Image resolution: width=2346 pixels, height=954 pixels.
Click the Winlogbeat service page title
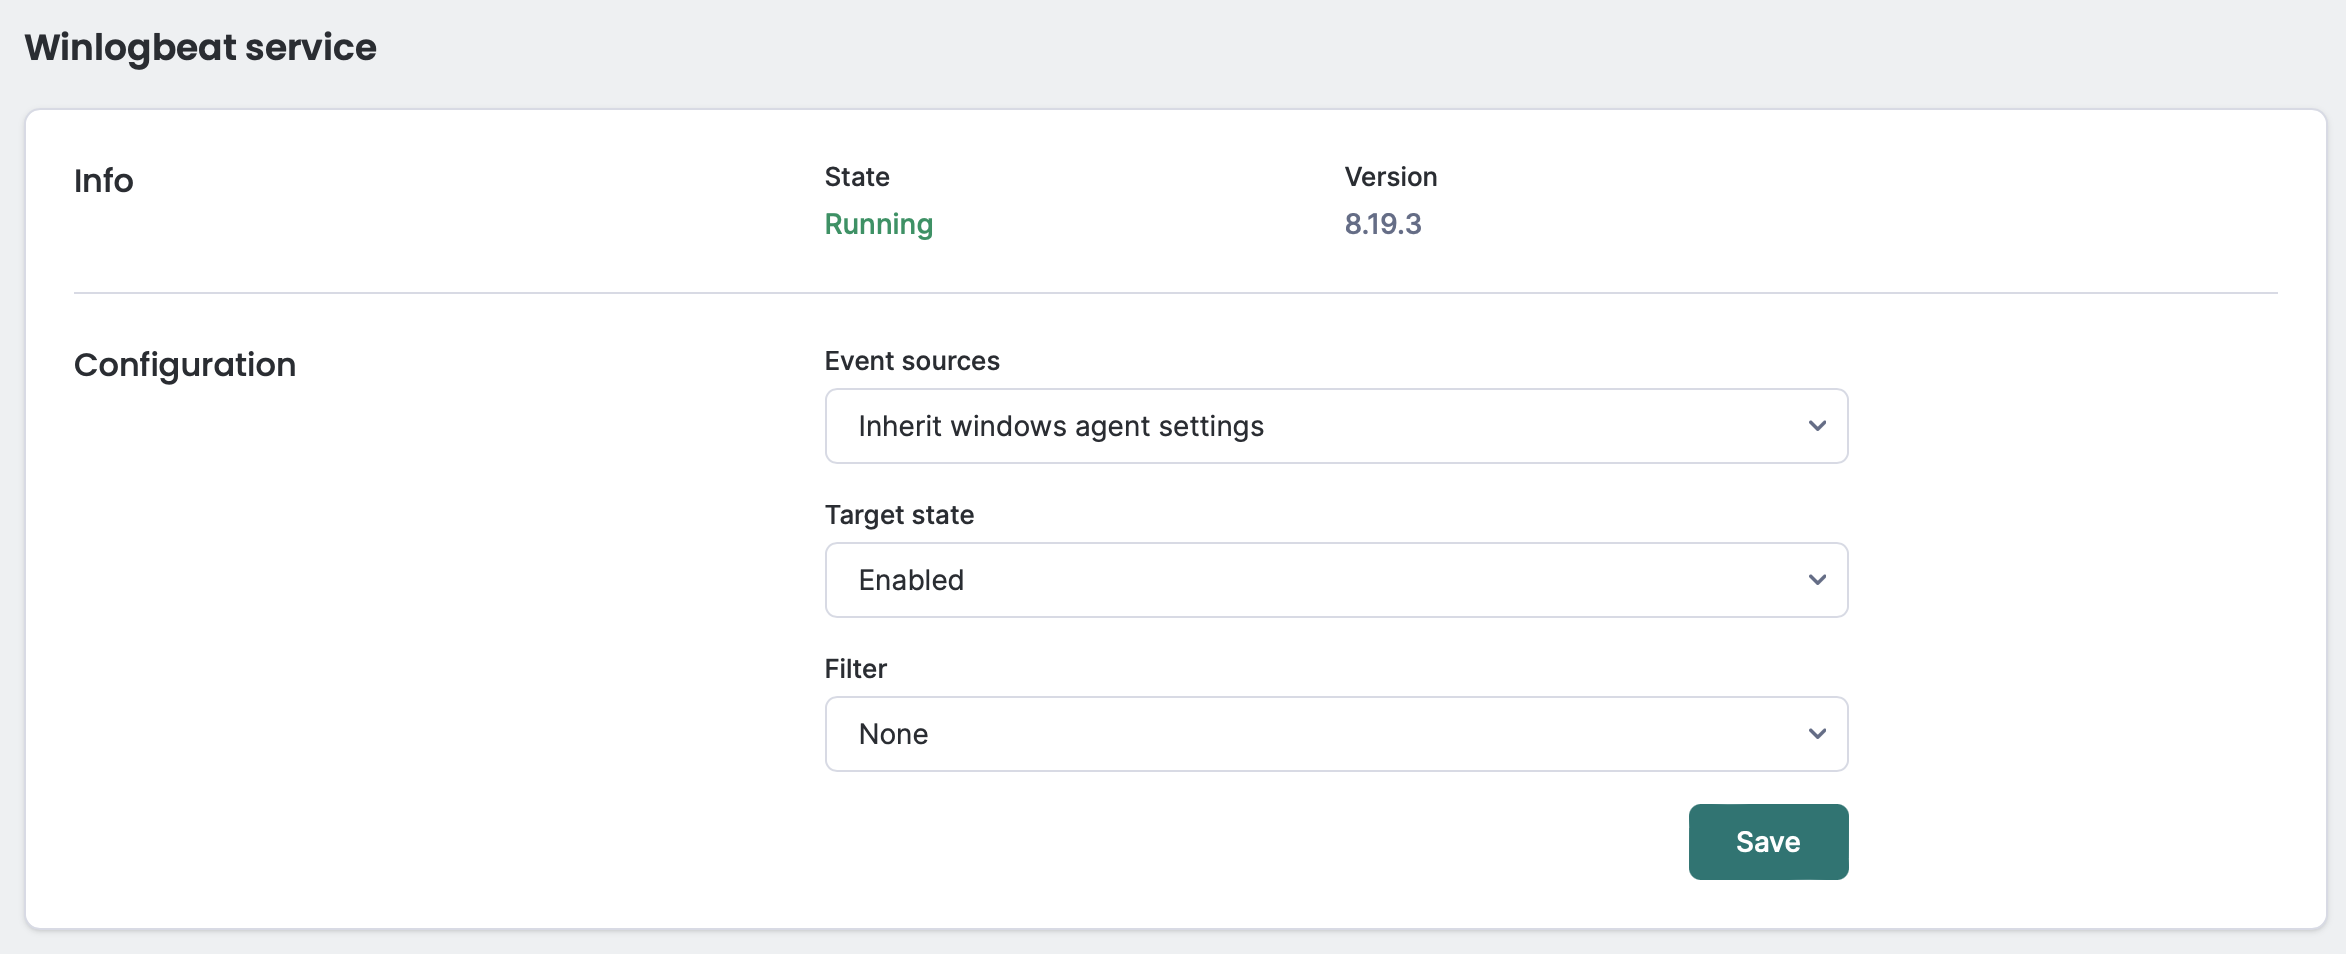[x=202, y=46]
